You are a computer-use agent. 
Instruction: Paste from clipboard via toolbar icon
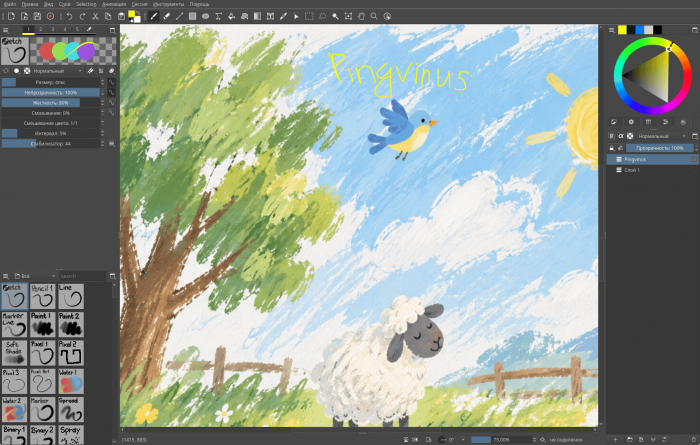coord(121,17)
